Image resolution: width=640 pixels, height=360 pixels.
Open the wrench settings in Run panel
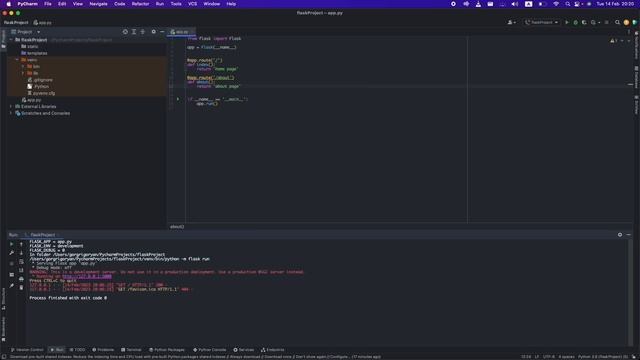pyautogui.click(x=11, y=253)
